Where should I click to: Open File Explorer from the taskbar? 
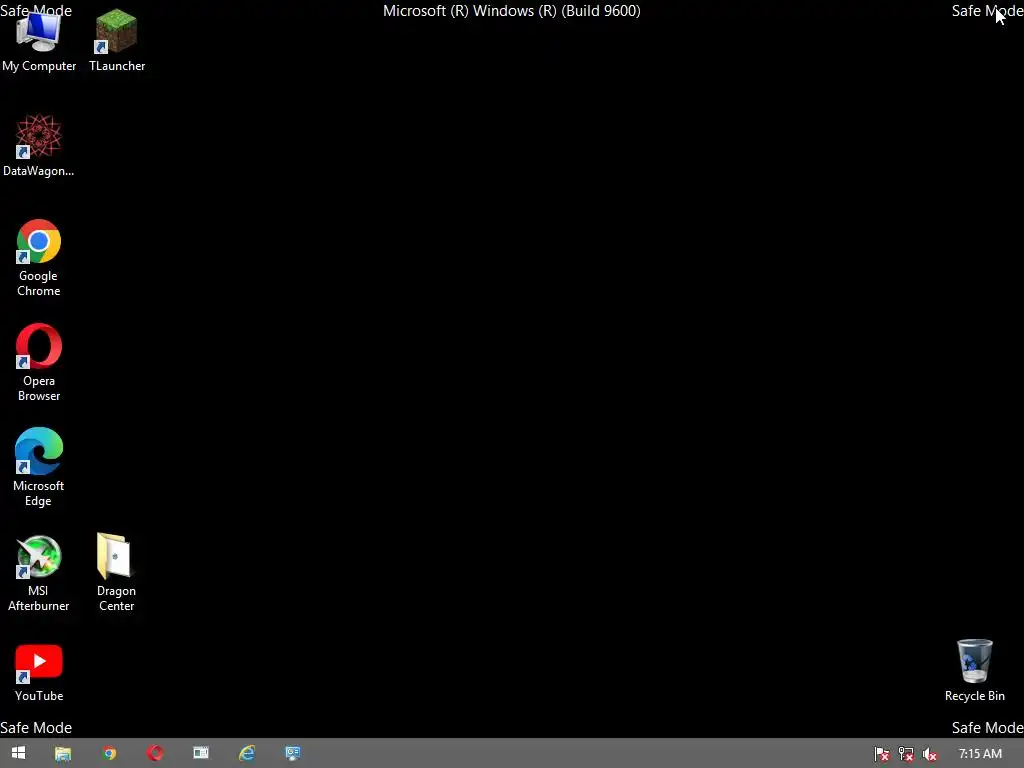(63, 754)
